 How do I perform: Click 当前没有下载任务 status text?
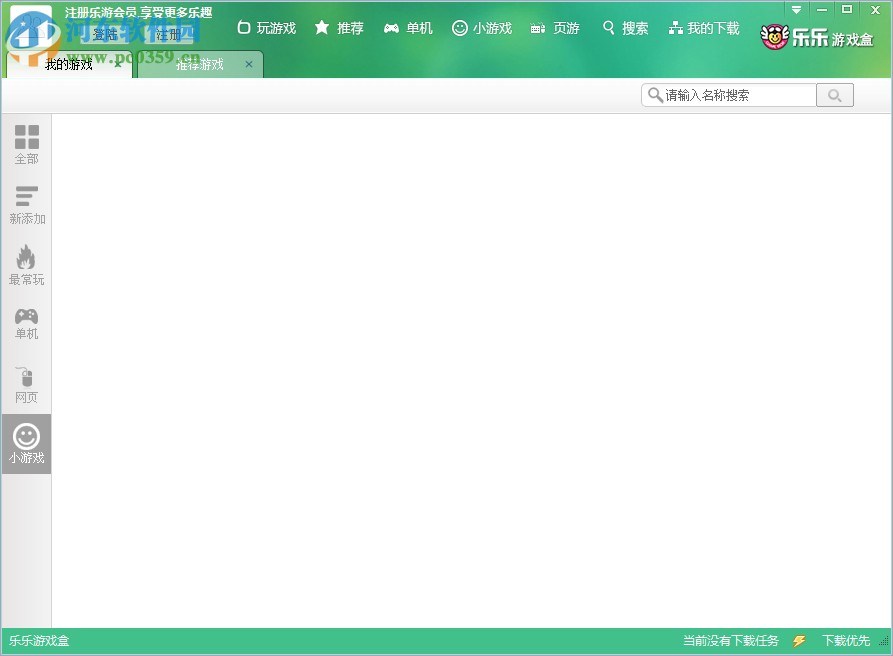731,641
